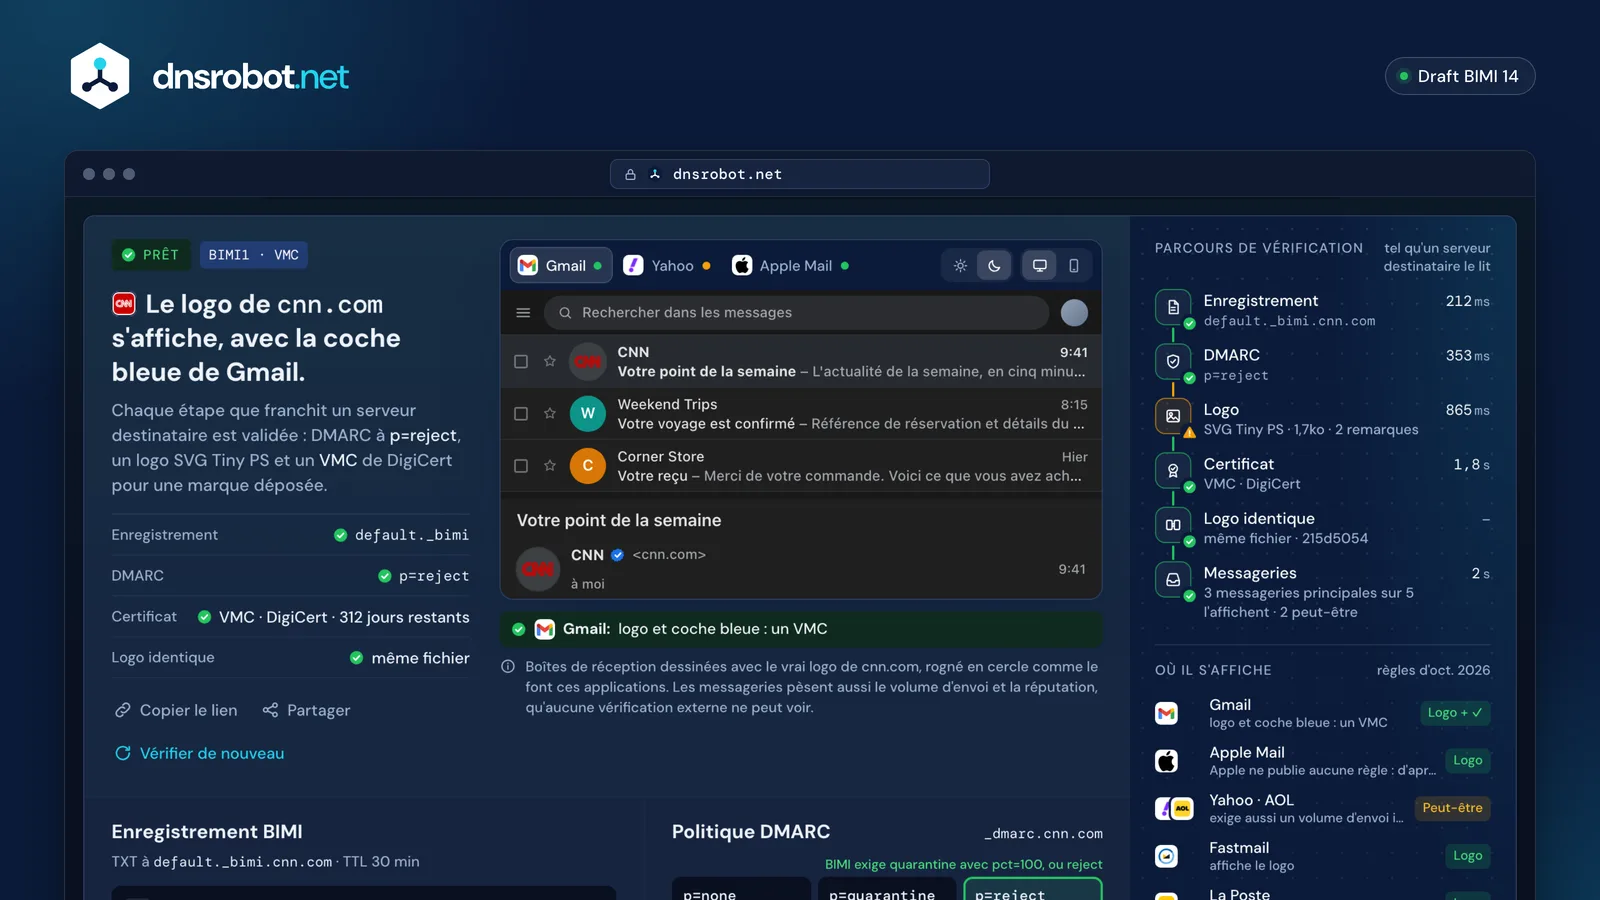Click 'Partager' share button
The width and height of the screenshot is (1600, 900).
(306, 710)
